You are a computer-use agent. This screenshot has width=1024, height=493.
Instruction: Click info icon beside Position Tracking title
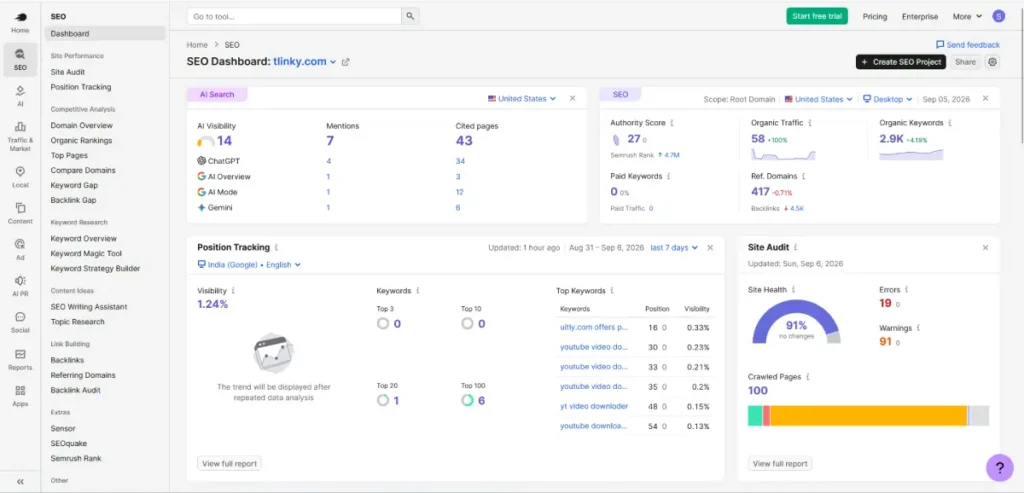coord(276,247)
